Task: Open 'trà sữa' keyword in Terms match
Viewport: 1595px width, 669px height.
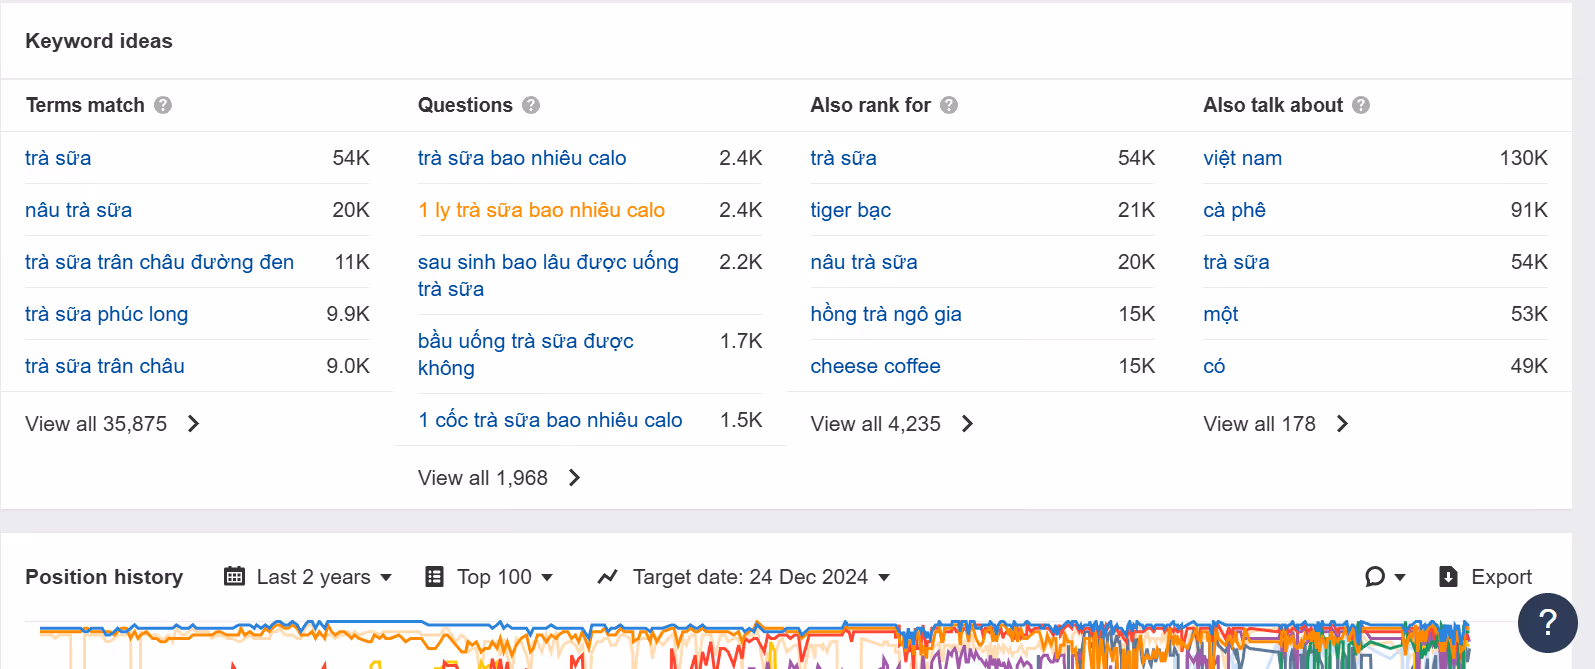Action: tap(58, 158)
